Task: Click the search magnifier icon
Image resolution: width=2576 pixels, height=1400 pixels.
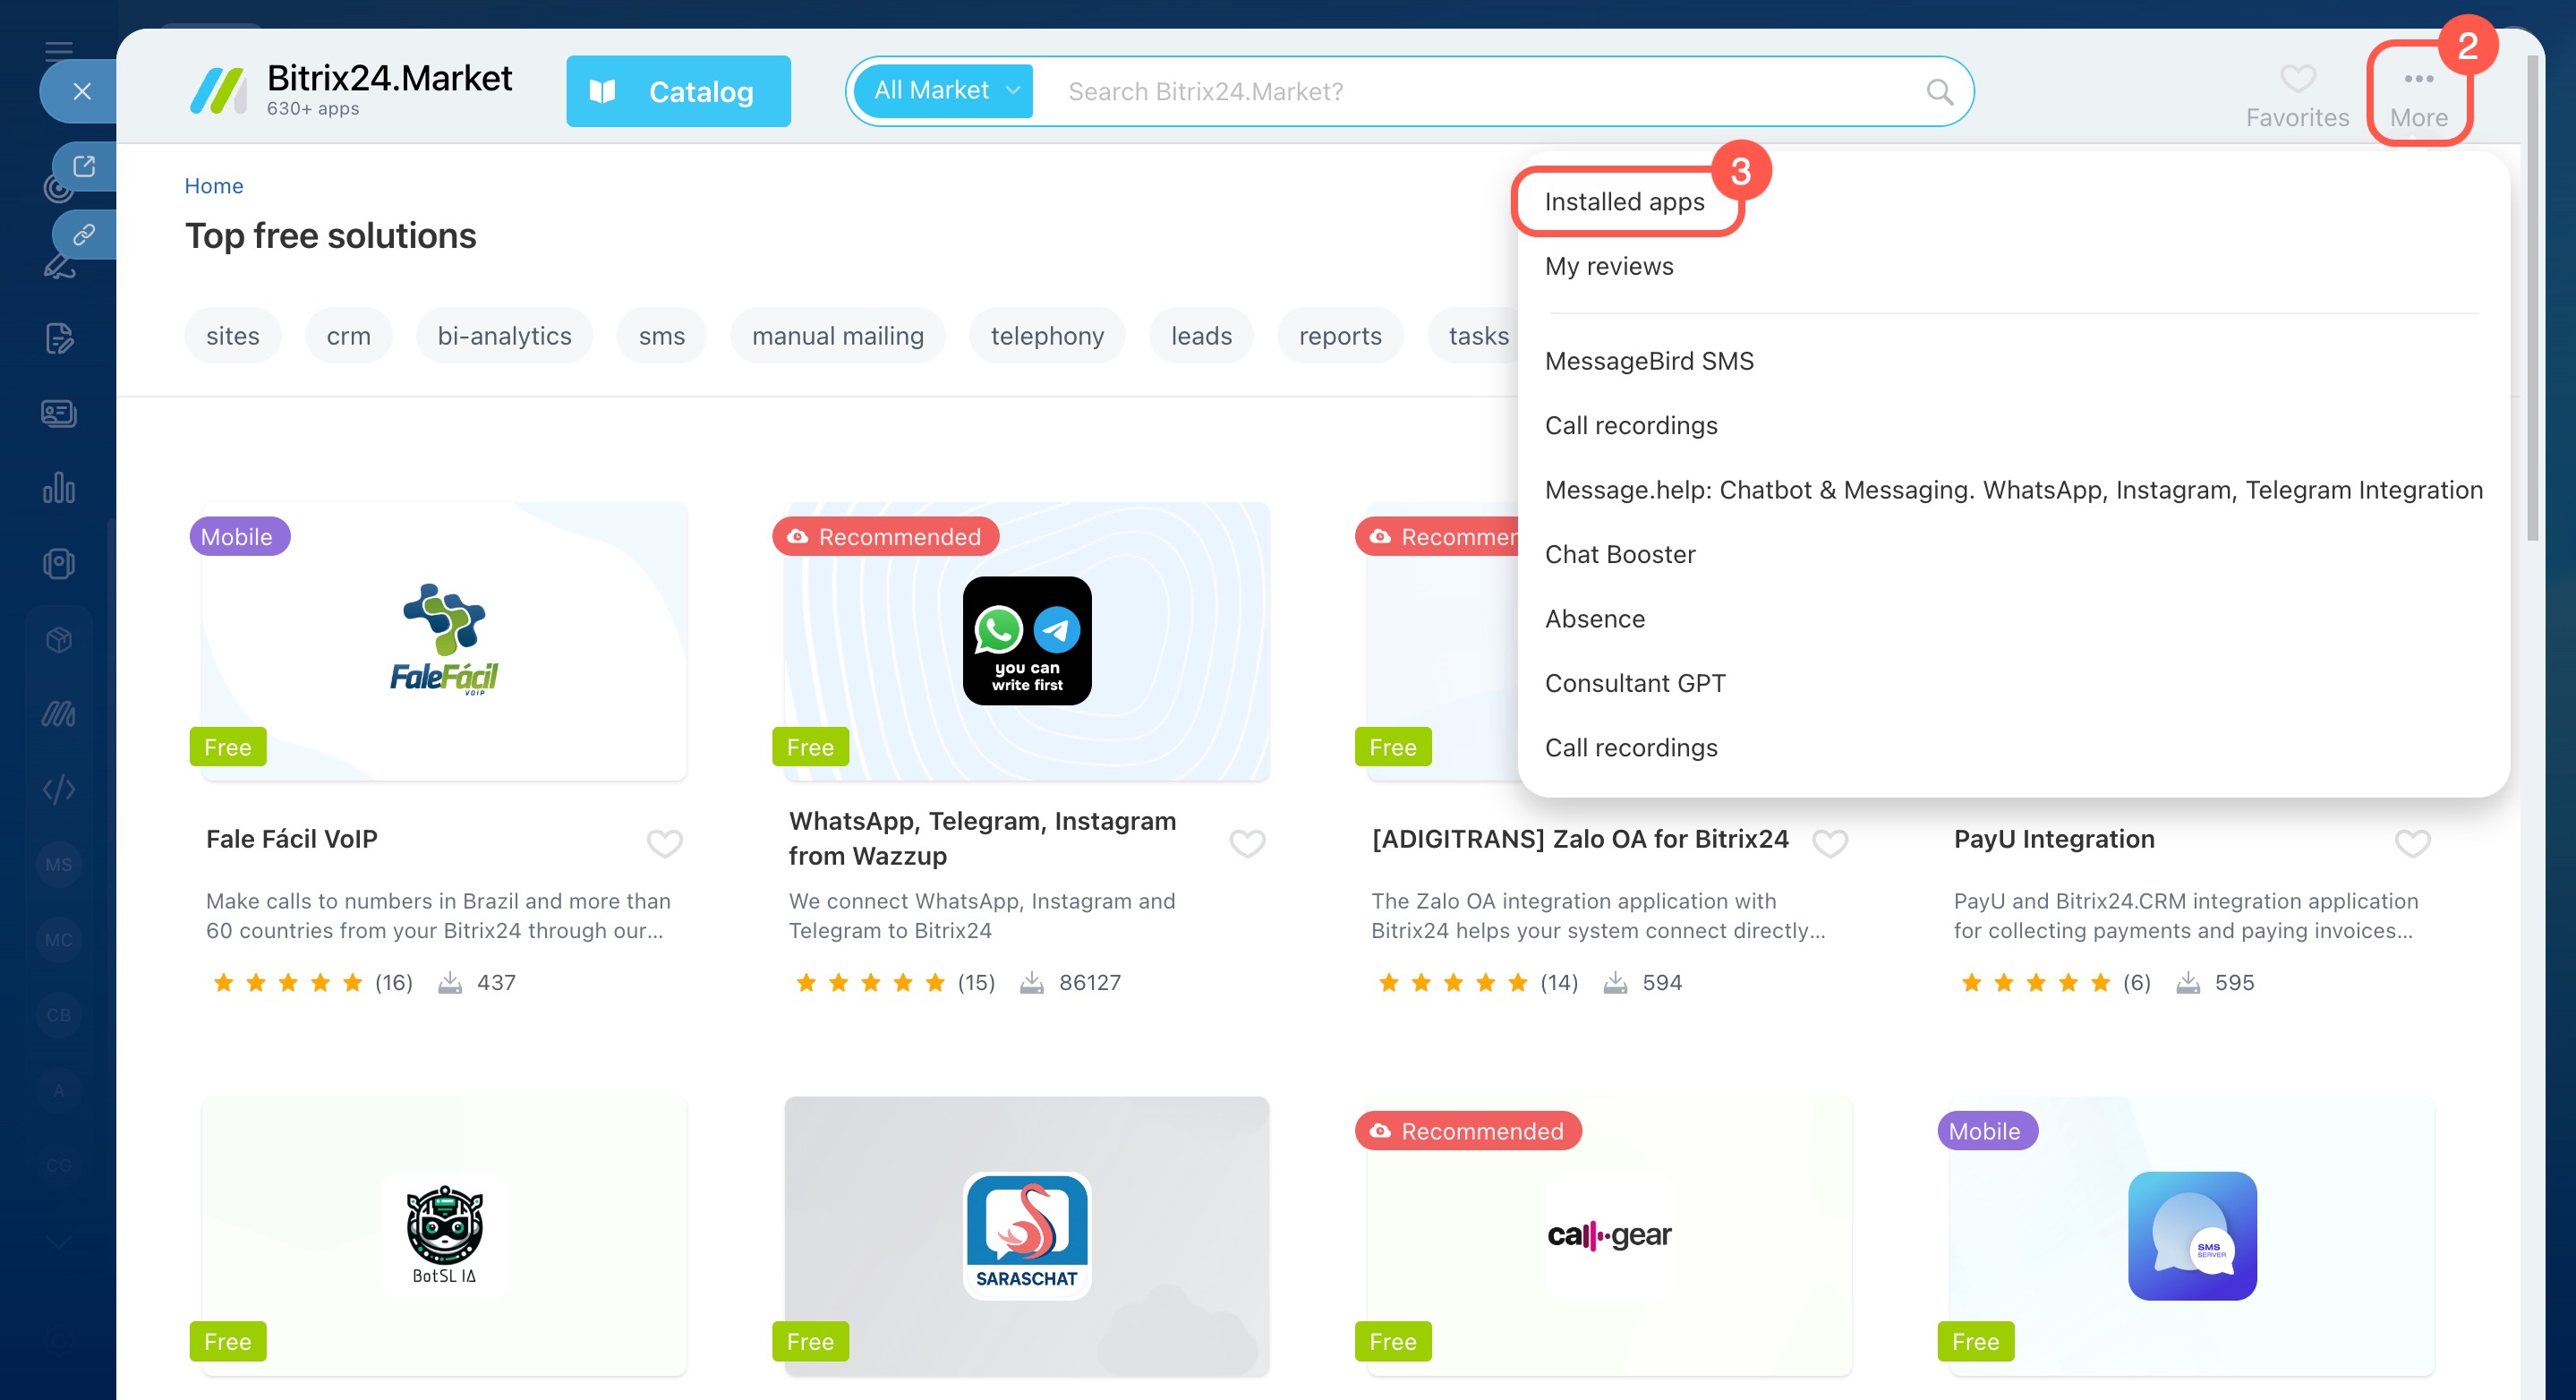Action: click(x=1938, y=92)
